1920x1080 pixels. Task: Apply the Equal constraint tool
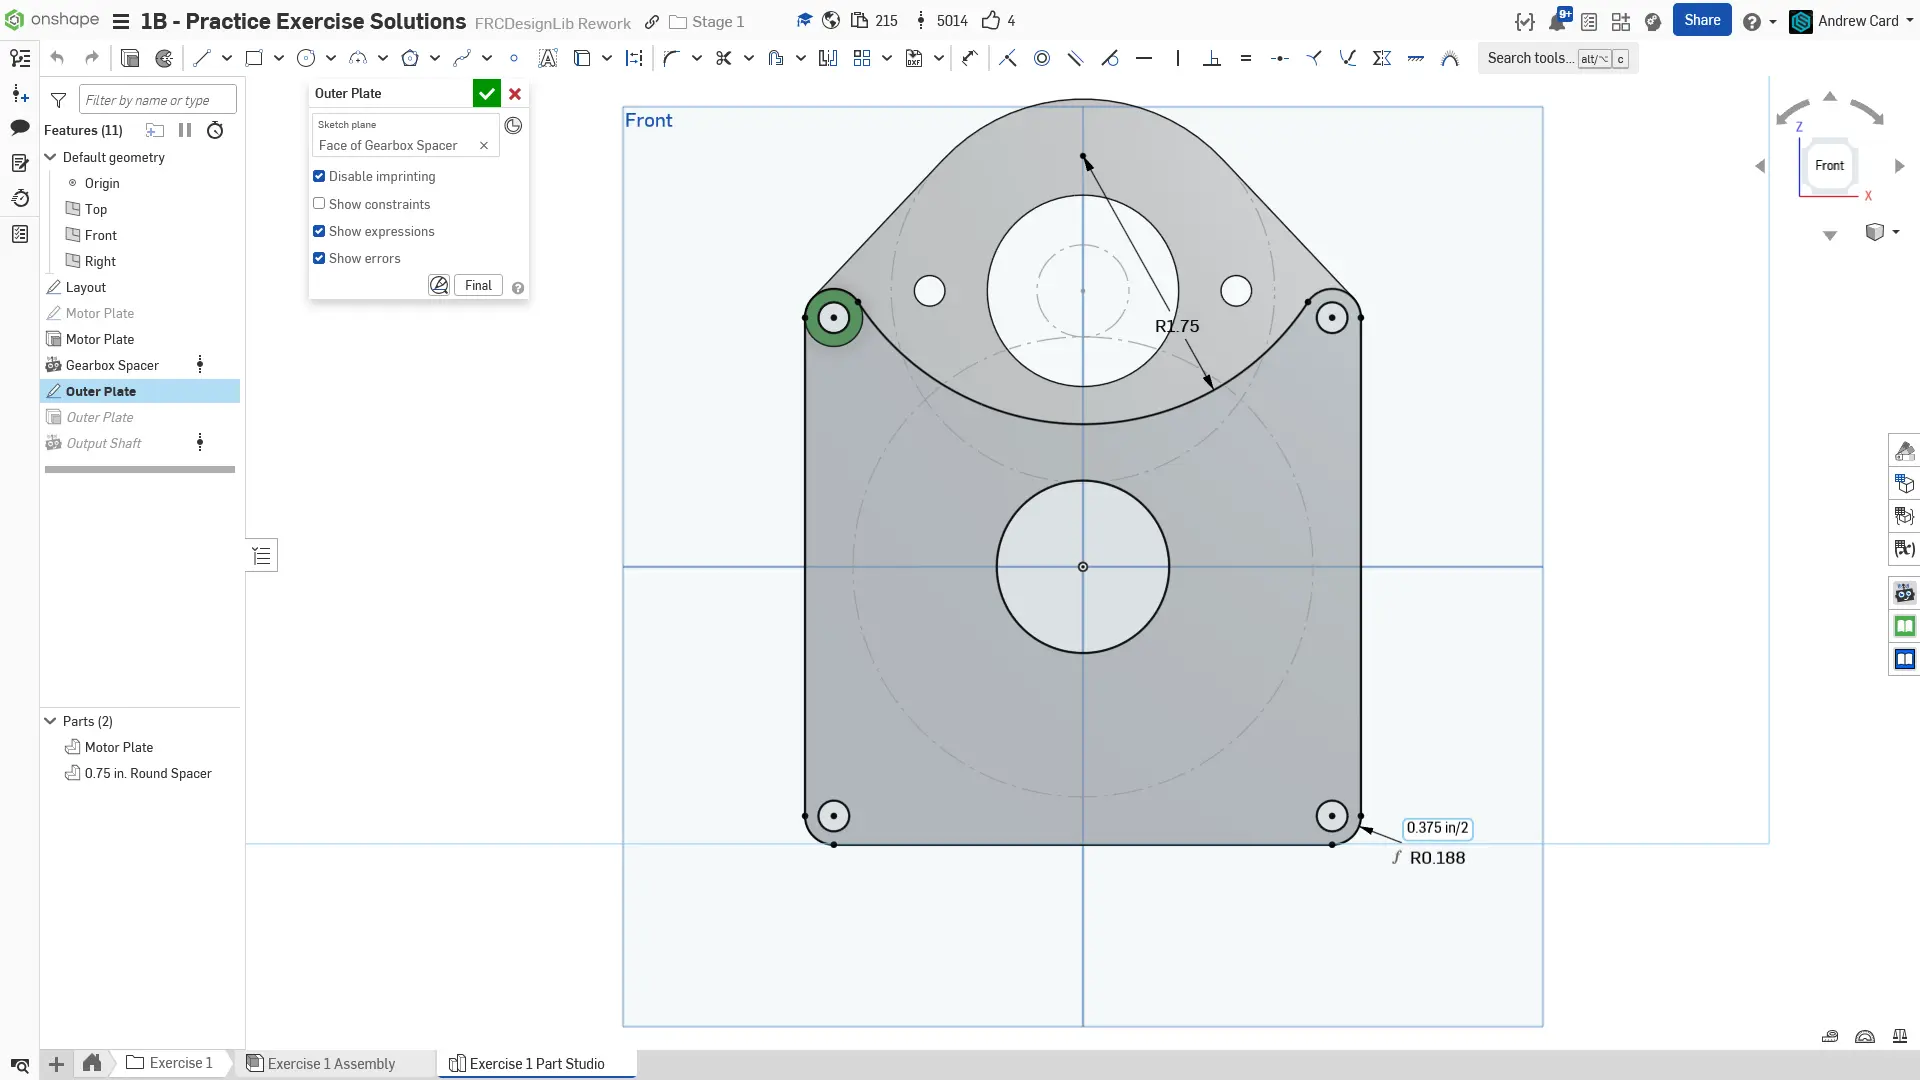coord(1245,58)
